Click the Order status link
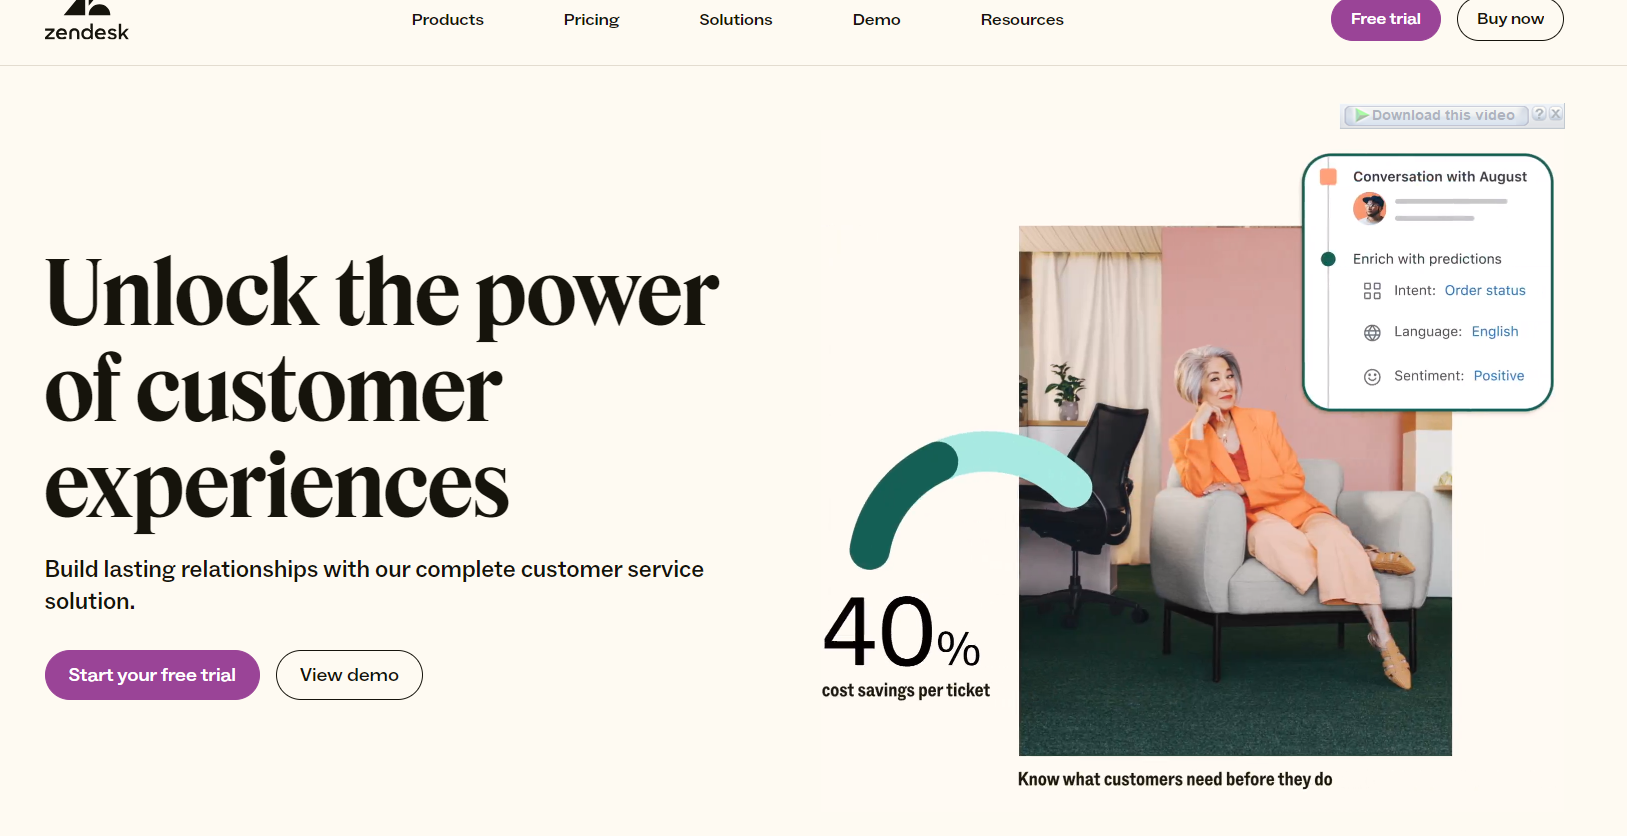This screenshot has width=1627, height=836. (x=1485, y=291)
